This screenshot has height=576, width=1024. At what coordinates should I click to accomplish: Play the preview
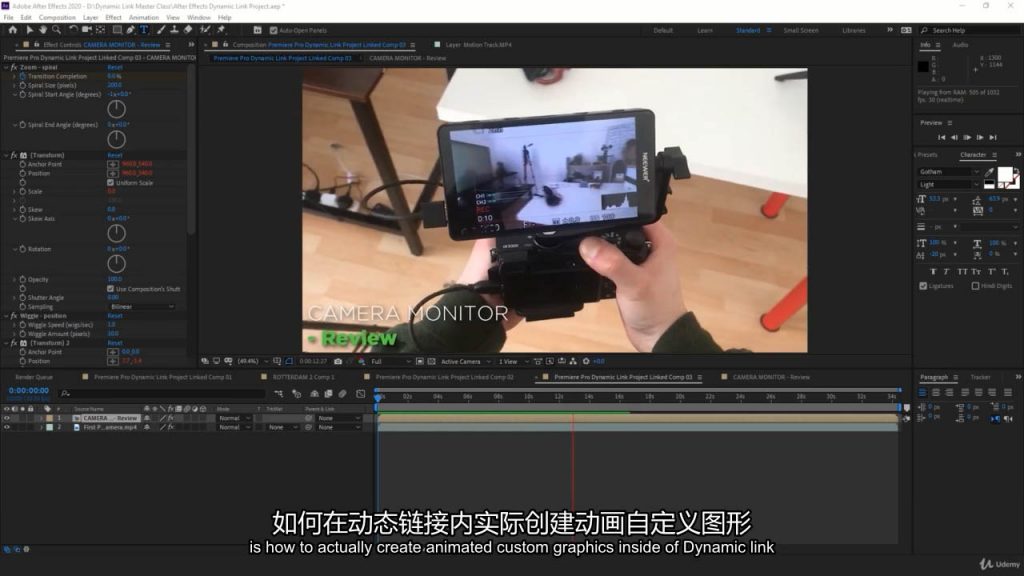pyautogui.click(x=967, y=138)
